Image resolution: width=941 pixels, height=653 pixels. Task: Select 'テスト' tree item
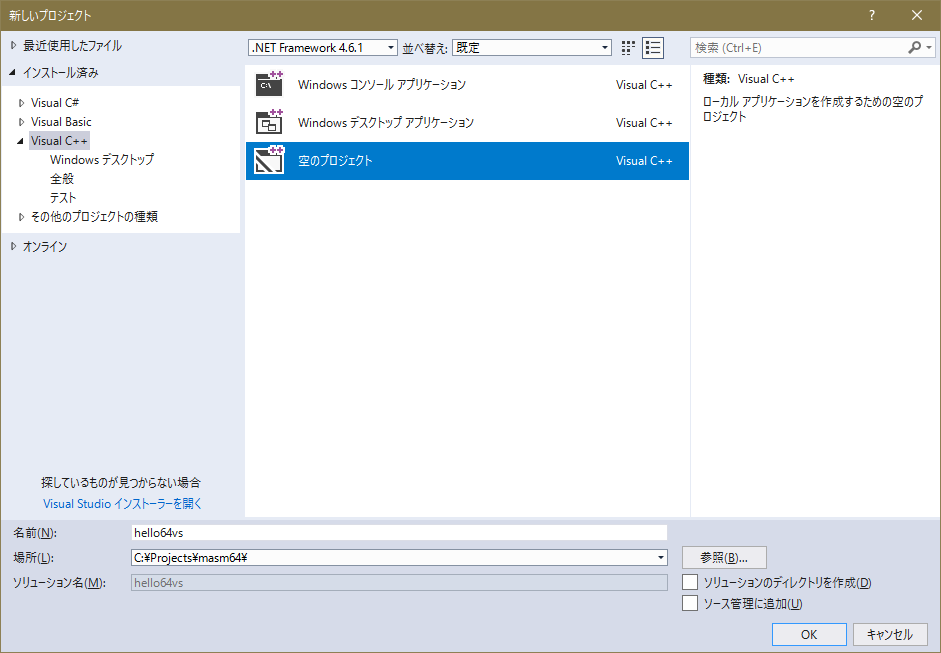tap(63, 197)
